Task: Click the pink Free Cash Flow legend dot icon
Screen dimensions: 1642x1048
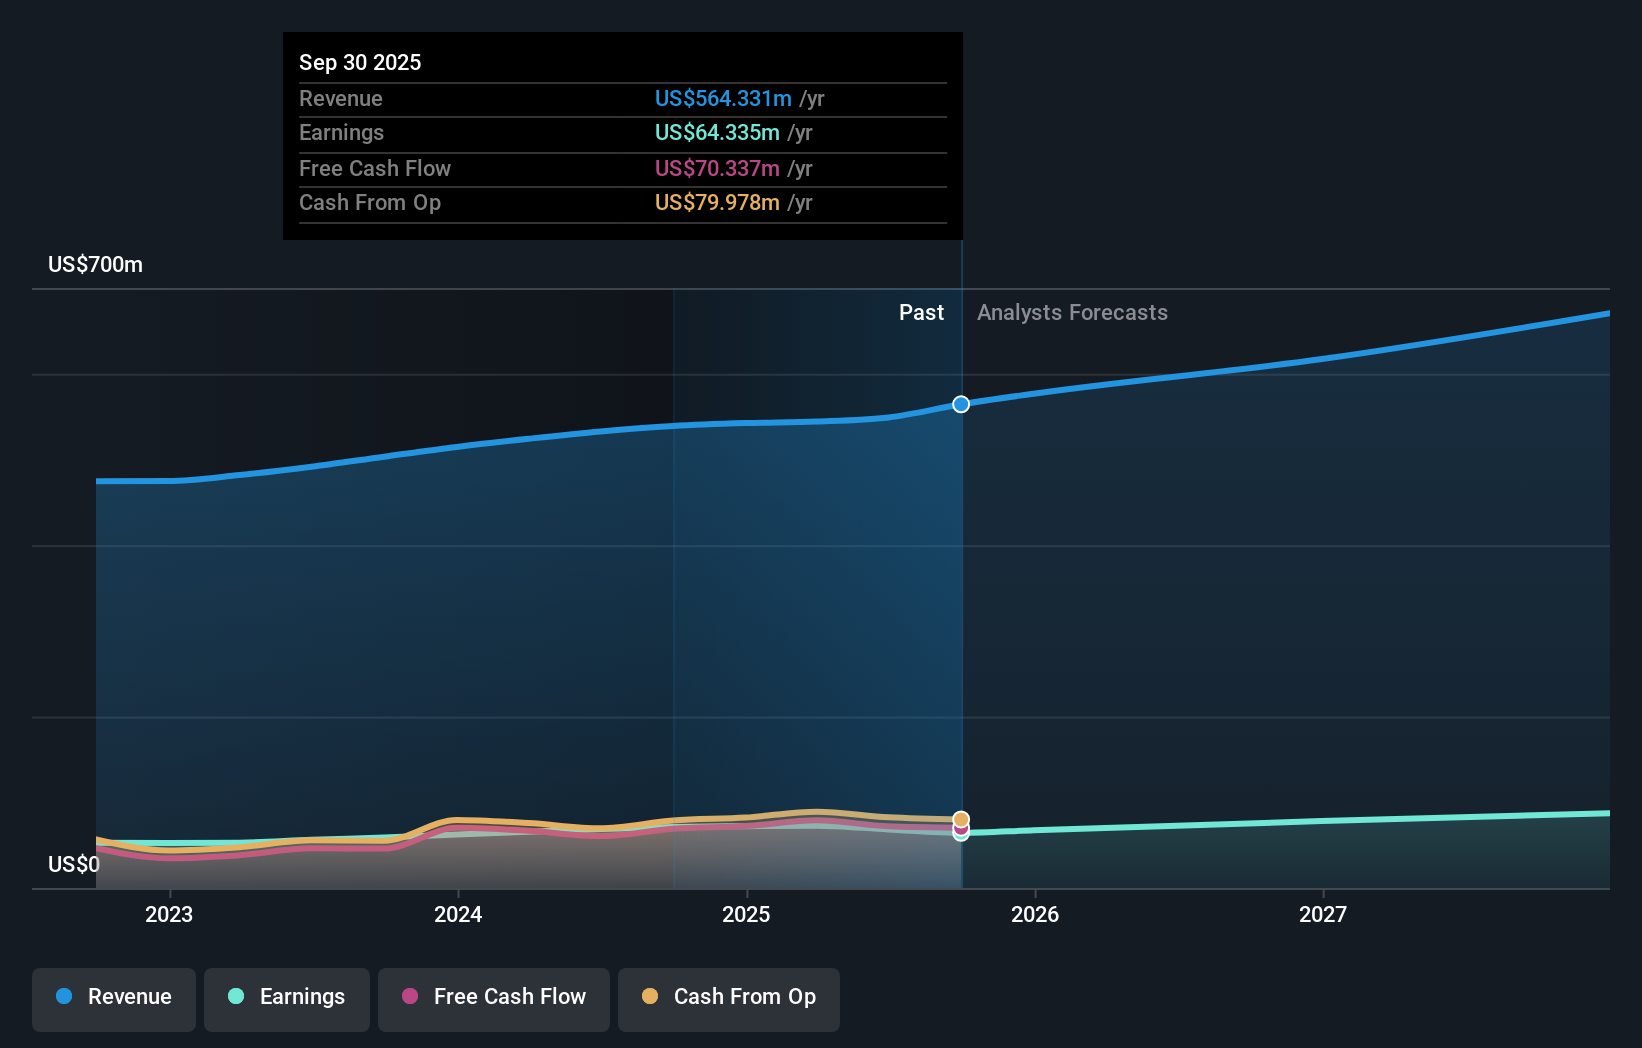Action: (409, 997)
